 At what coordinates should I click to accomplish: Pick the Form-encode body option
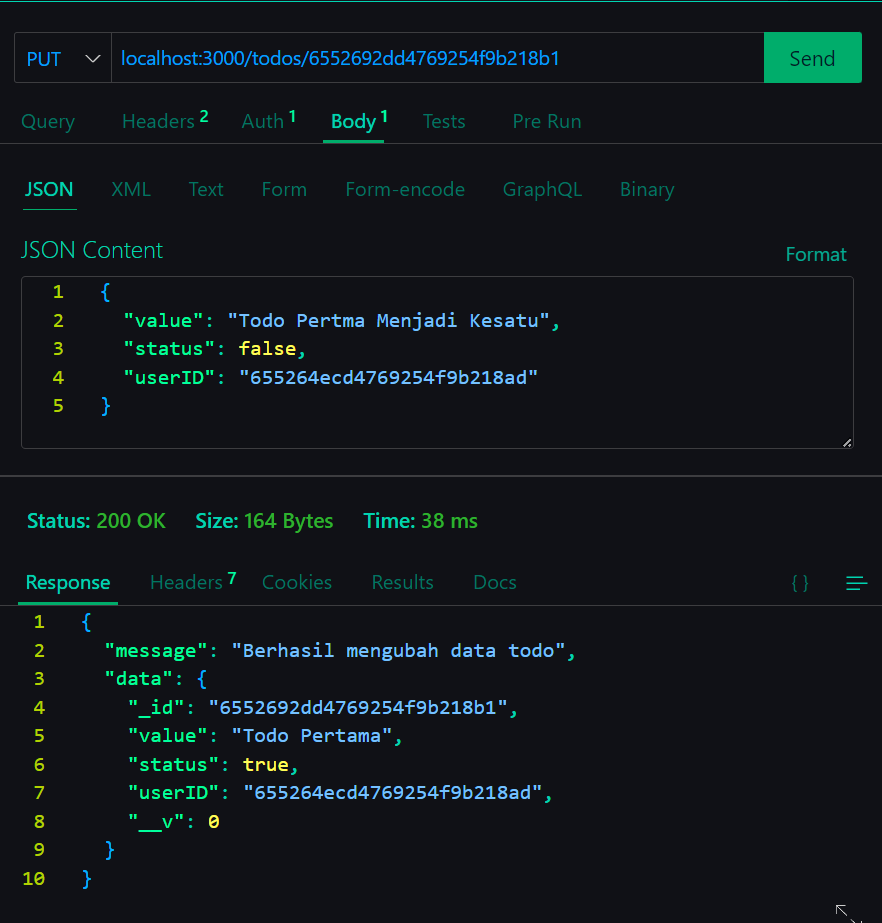(x=405, y=189)
